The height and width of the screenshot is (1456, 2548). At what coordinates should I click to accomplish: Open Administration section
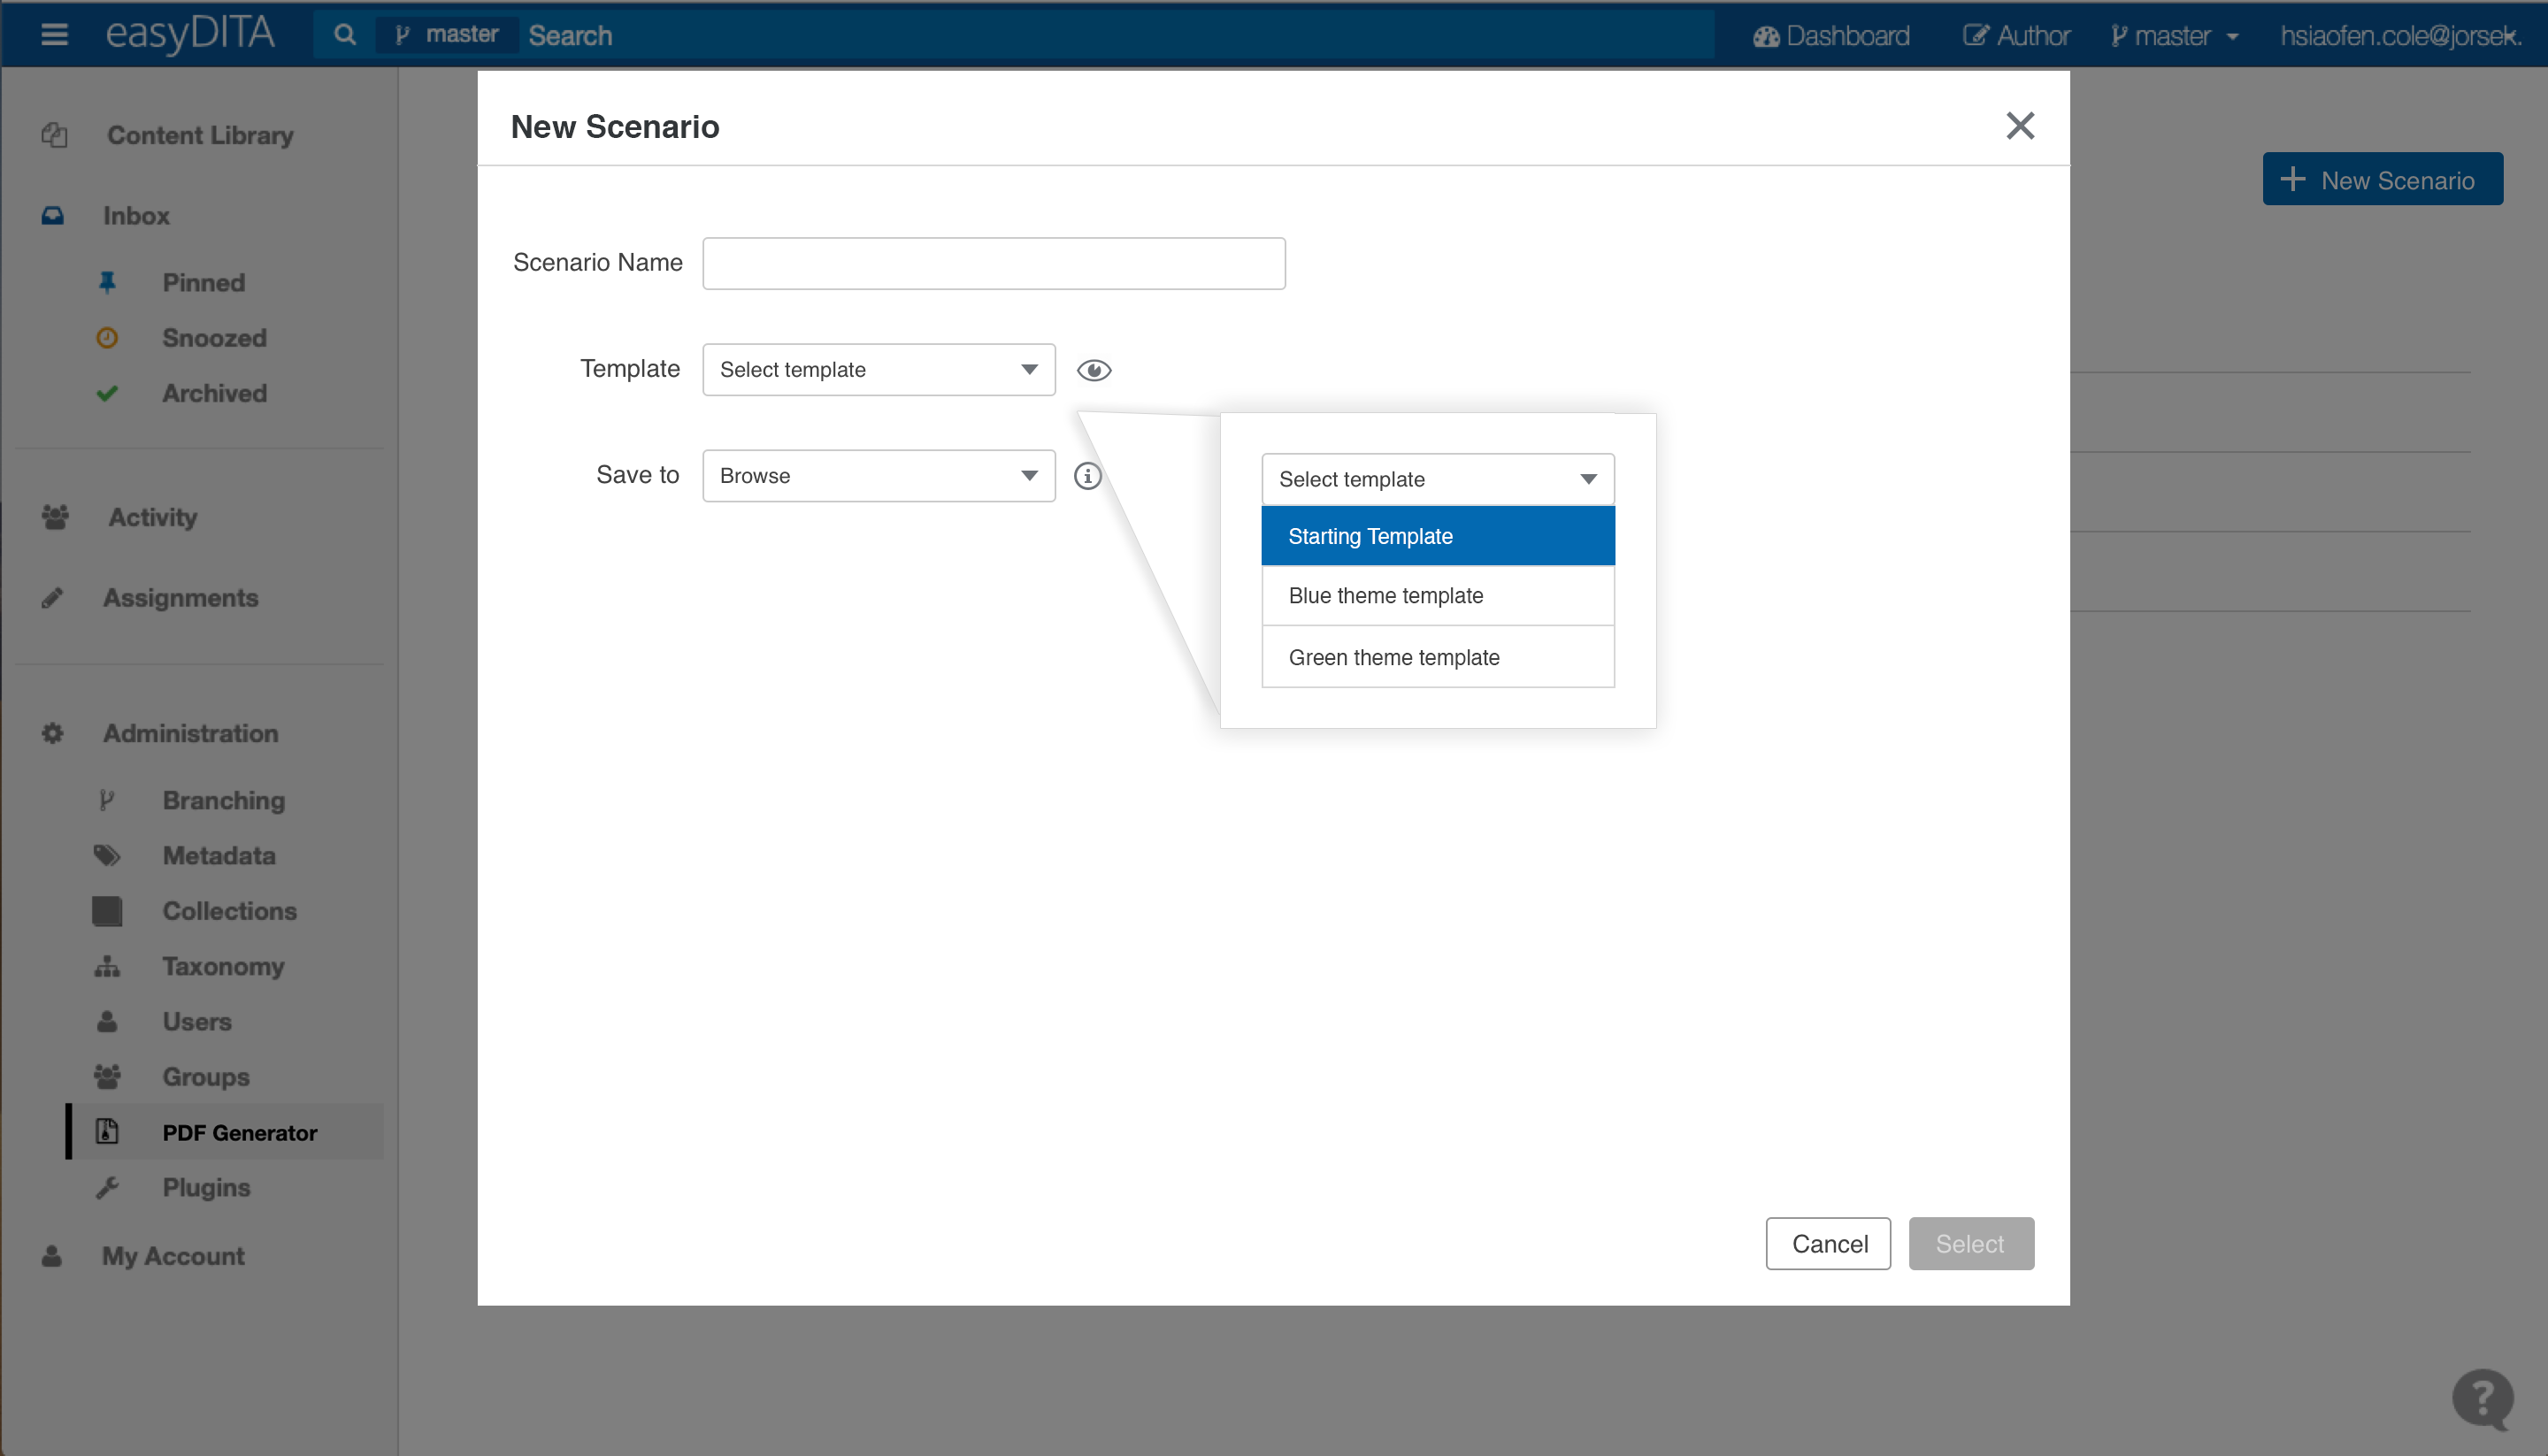(x=191, y=733)
